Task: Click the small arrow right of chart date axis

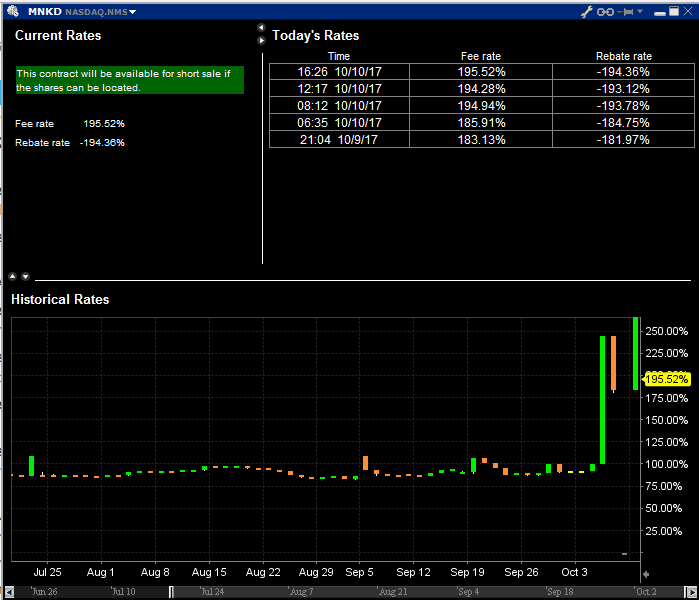Action: [646, 574]
